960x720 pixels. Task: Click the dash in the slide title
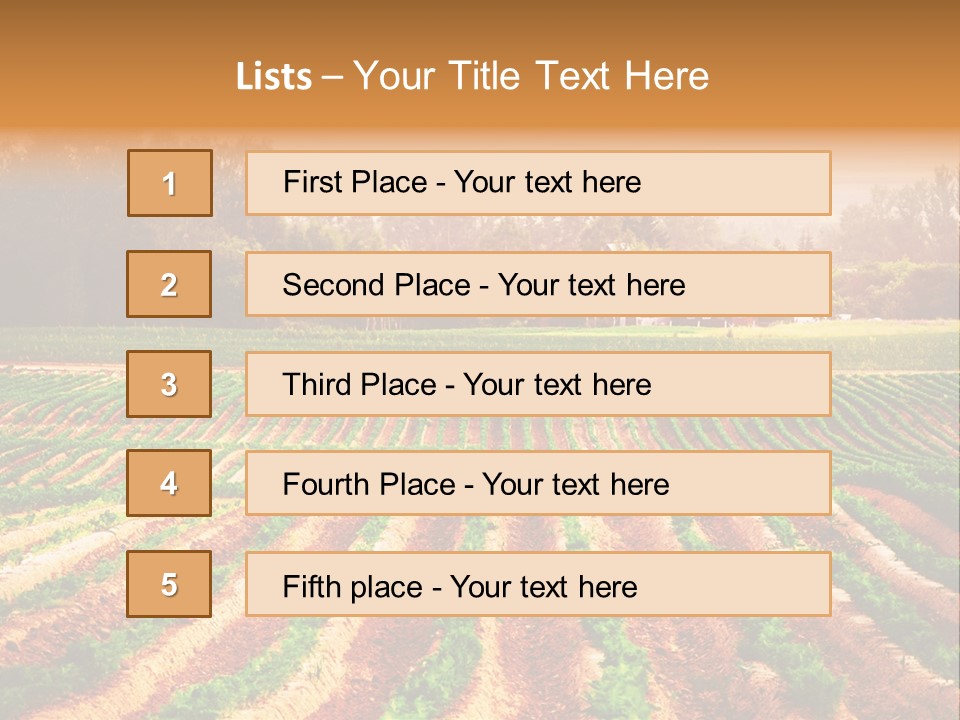[332, 78]
